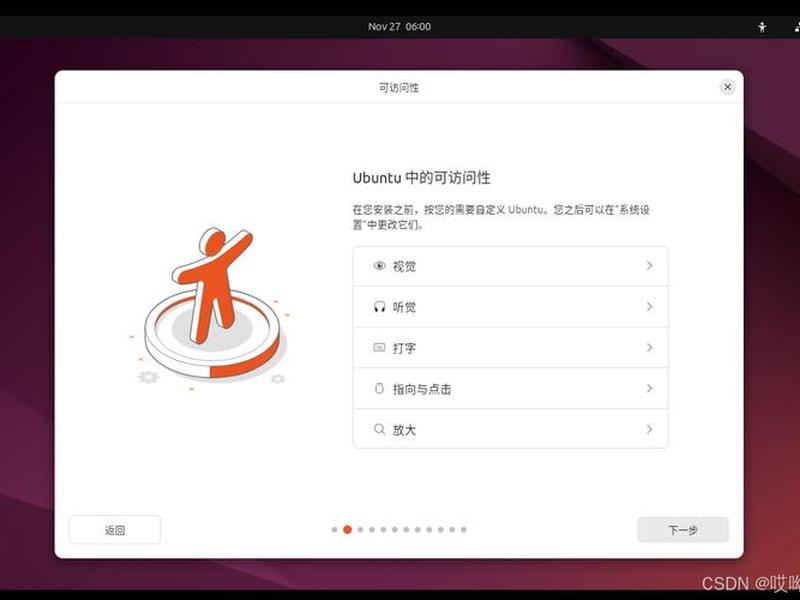
Task: Click the mouse icon beside 指向与点击
Action: (x=379, y=388)
